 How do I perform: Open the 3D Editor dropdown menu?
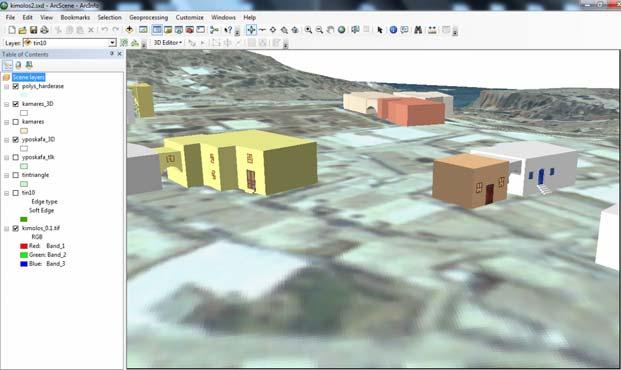pos(168,42)
